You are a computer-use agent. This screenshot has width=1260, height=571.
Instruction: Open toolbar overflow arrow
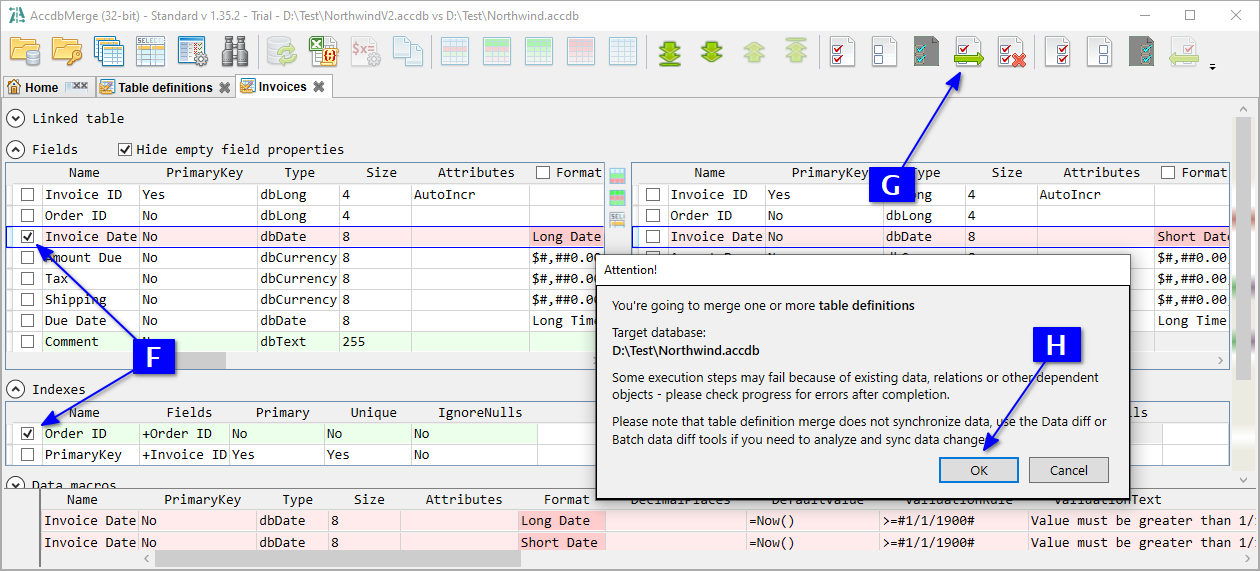pyautogui.click(x=1212, y=67)
